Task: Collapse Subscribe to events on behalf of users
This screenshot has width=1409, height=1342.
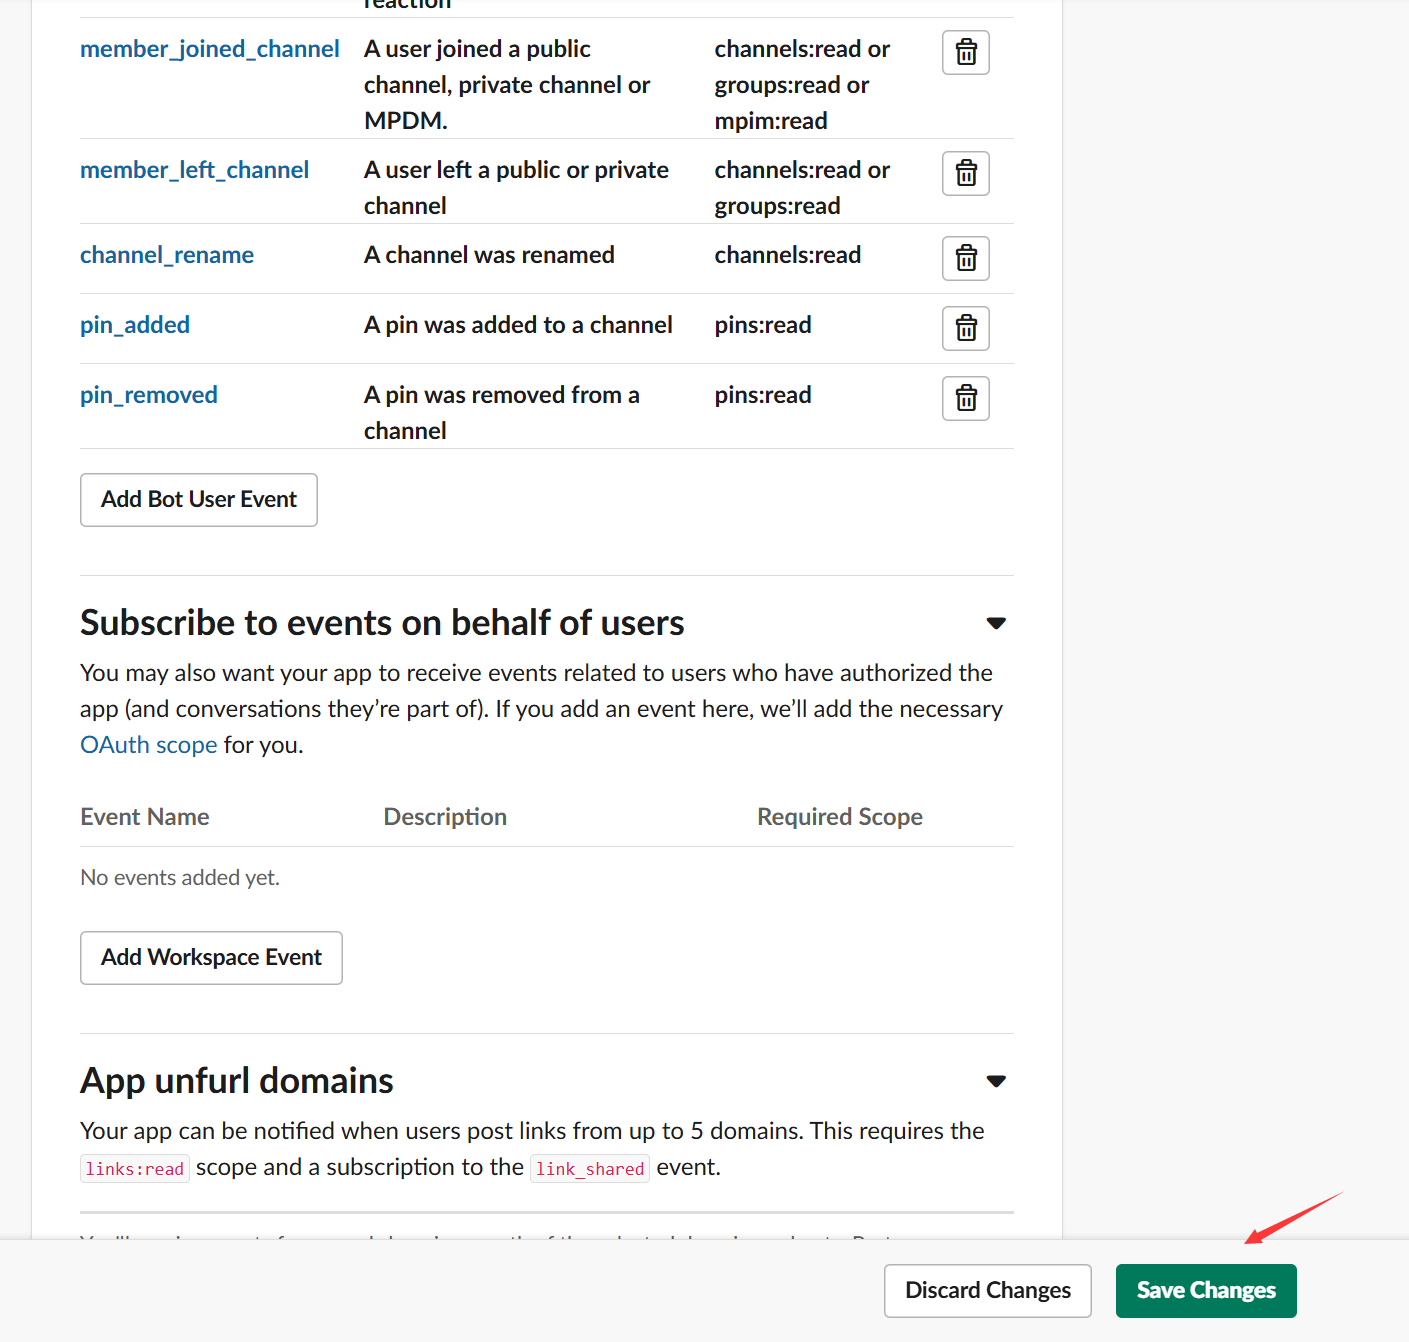Action: click(x=995, y=624)
